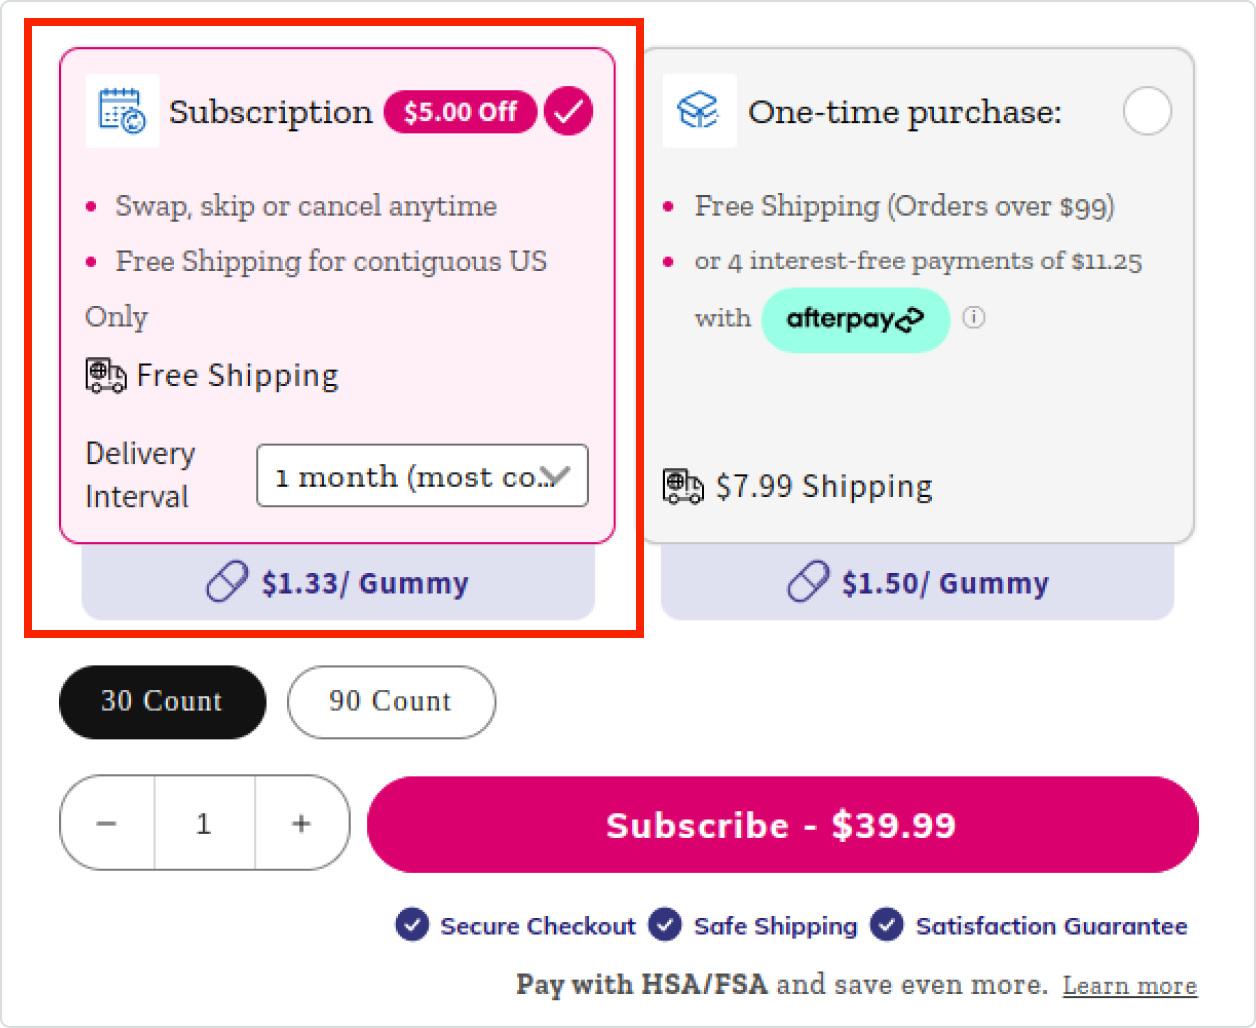This screenshot has width=1256, height=1028.
Task: Decrease quantity with the minus button
Action: pyautogui.click(x=107, y=823)
